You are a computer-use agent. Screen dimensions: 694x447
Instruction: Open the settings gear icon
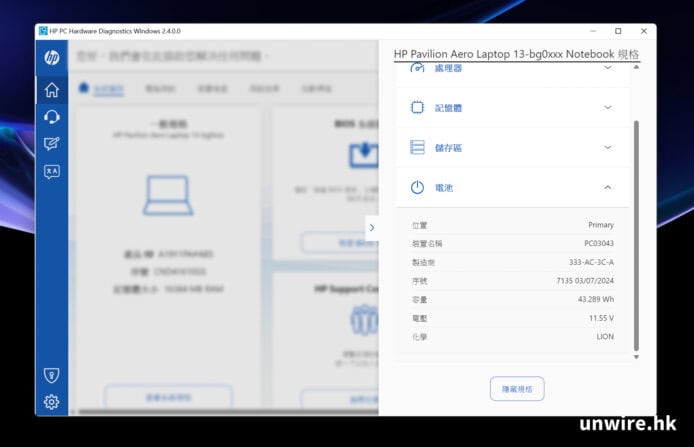tap(51, 402)
